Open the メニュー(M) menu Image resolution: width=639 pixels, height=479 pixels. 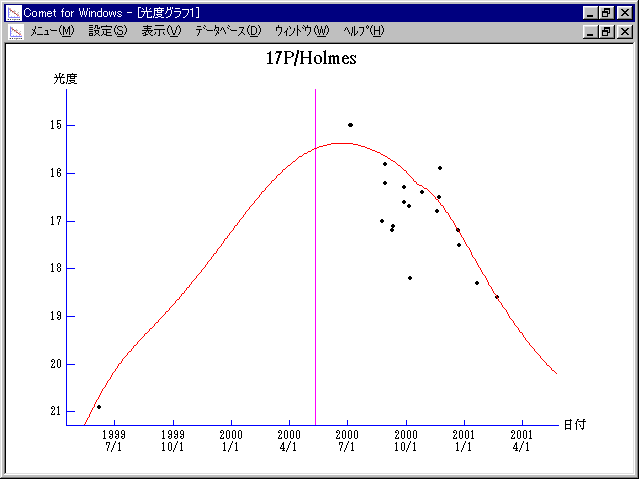tap(52, 31)
